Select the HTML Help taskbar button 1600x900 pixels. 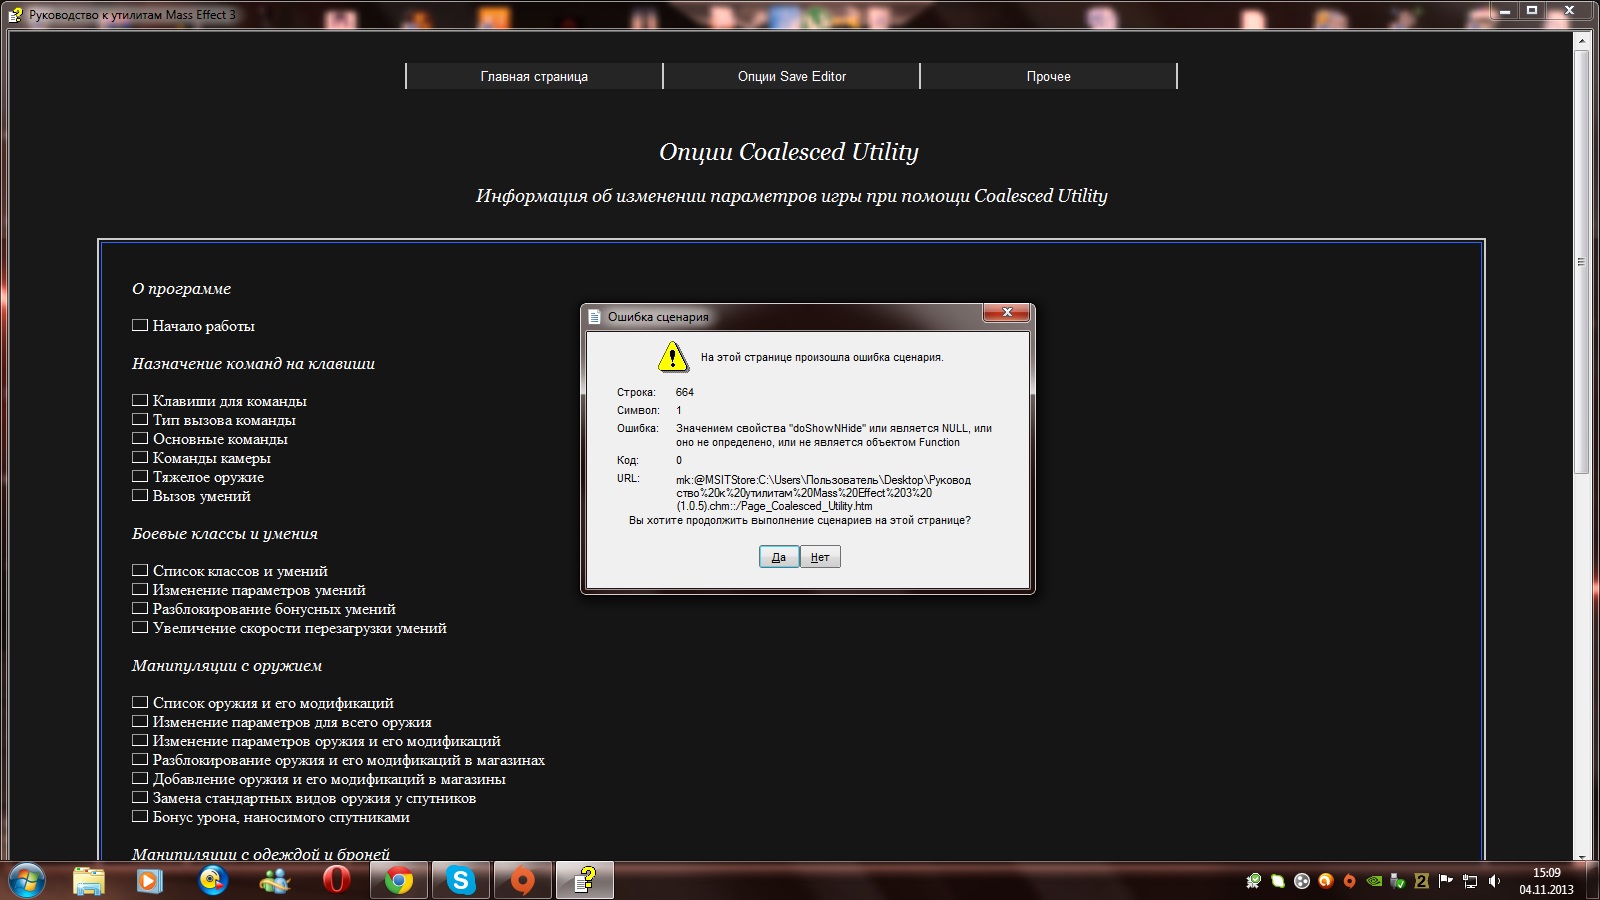pos(585,881)
